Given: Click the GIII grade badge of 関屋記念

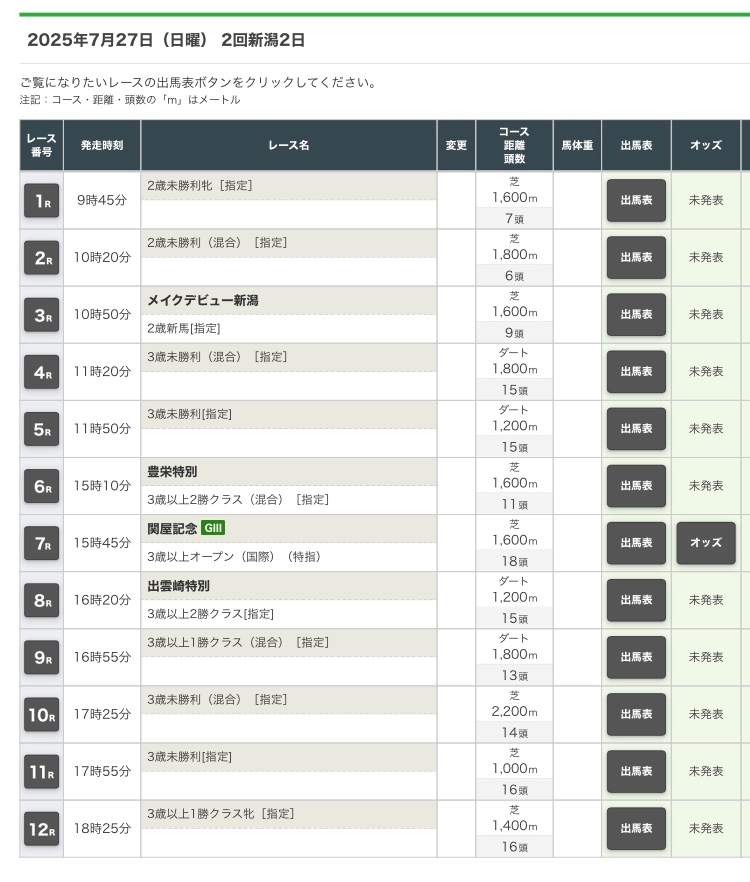Looking at the screenshot, I should tap(213, 528).
